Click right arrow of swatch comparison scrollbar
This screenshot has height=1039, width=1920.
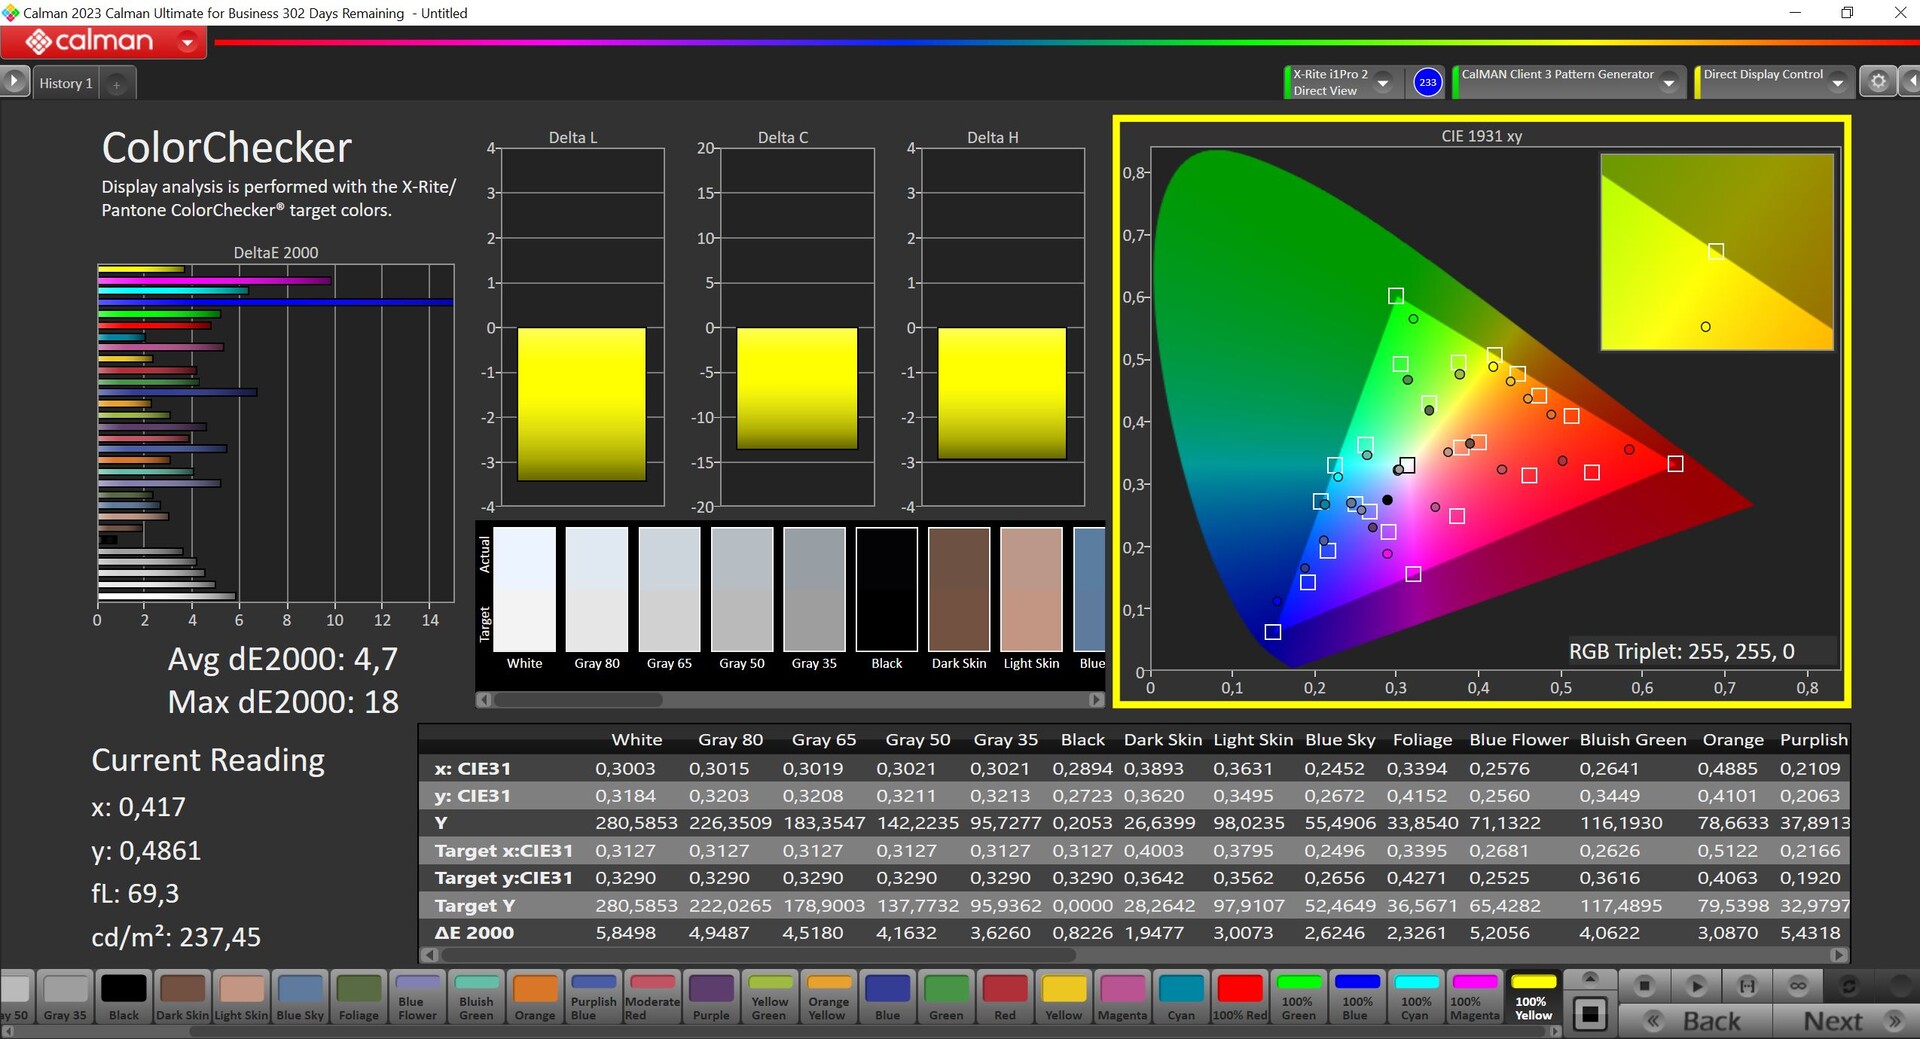(1096, 700)
